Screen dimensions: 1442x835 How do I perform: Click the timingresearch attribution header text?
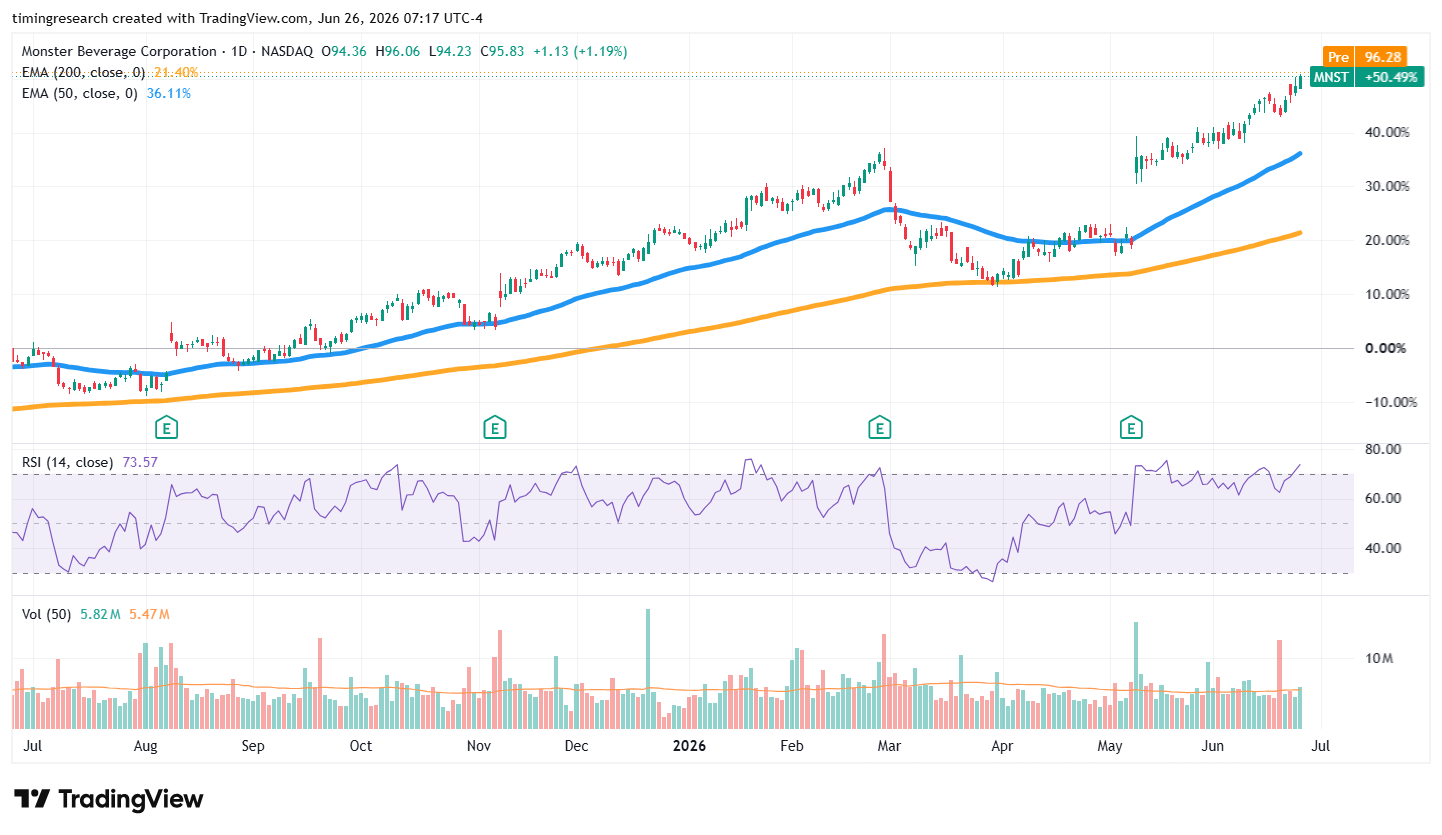click(247, 17)
